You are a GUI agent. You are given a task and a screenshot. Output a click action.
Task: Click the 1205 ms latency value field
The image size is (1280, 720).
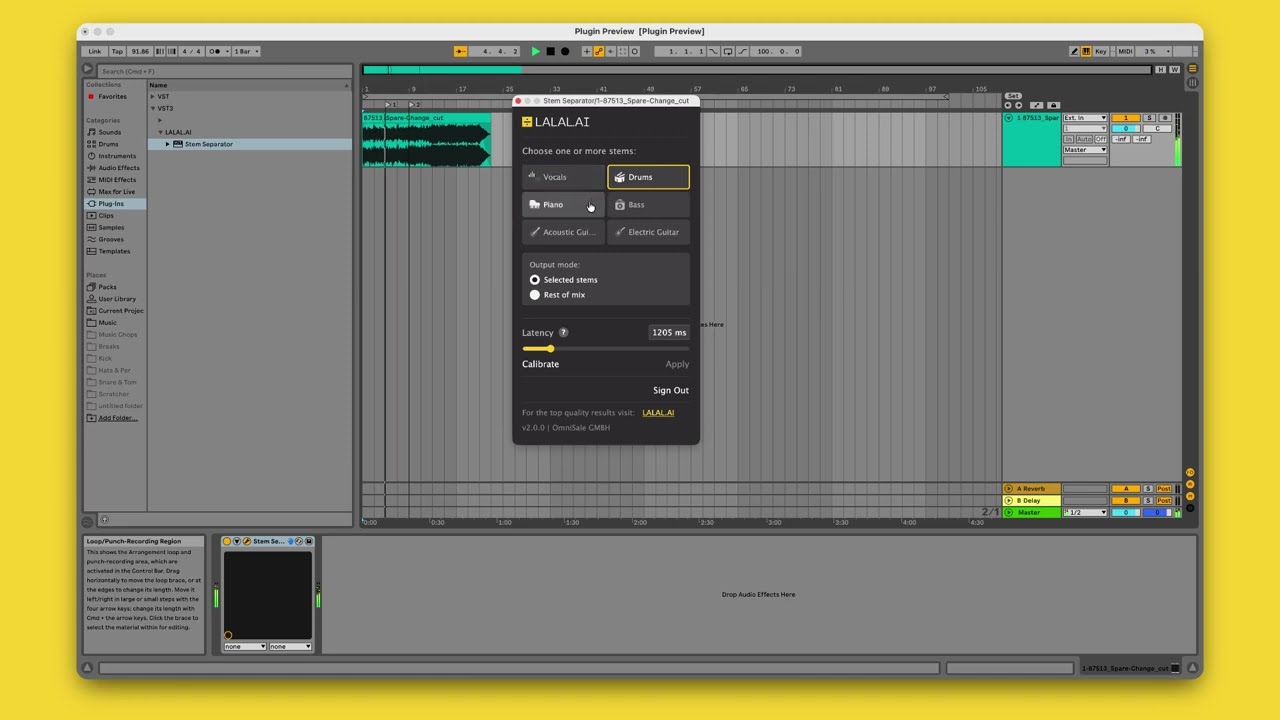669,333
